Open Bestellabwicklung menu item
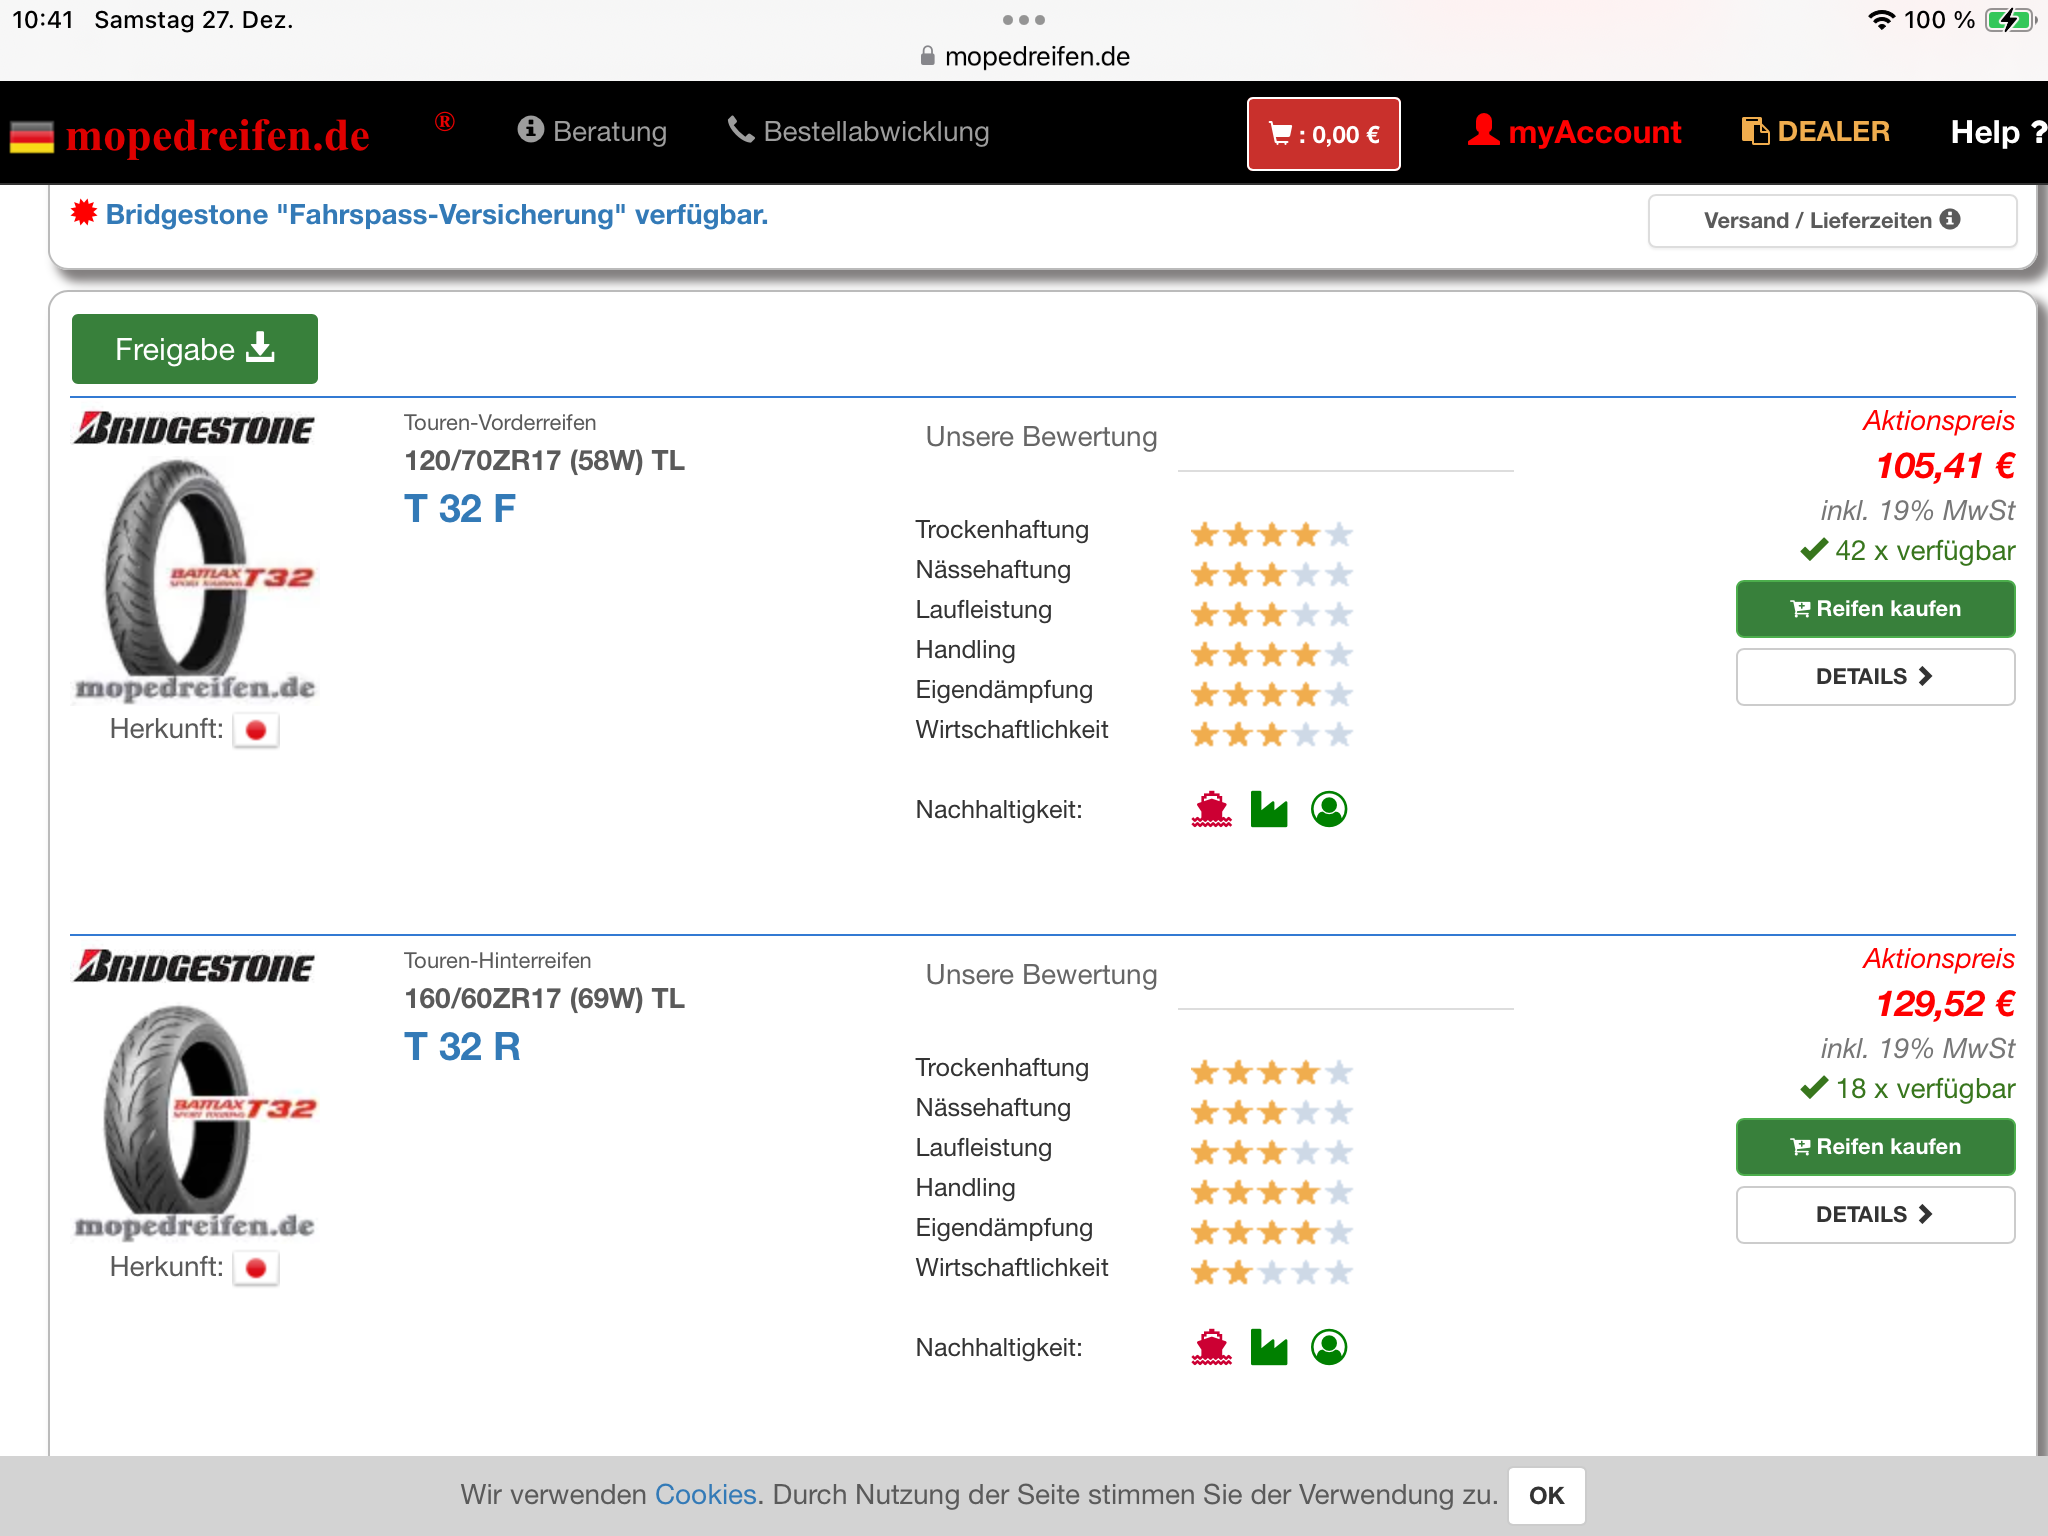The height and width of the screenshot is (1536, 2048). pyautogui.click(x=858, y=131)
